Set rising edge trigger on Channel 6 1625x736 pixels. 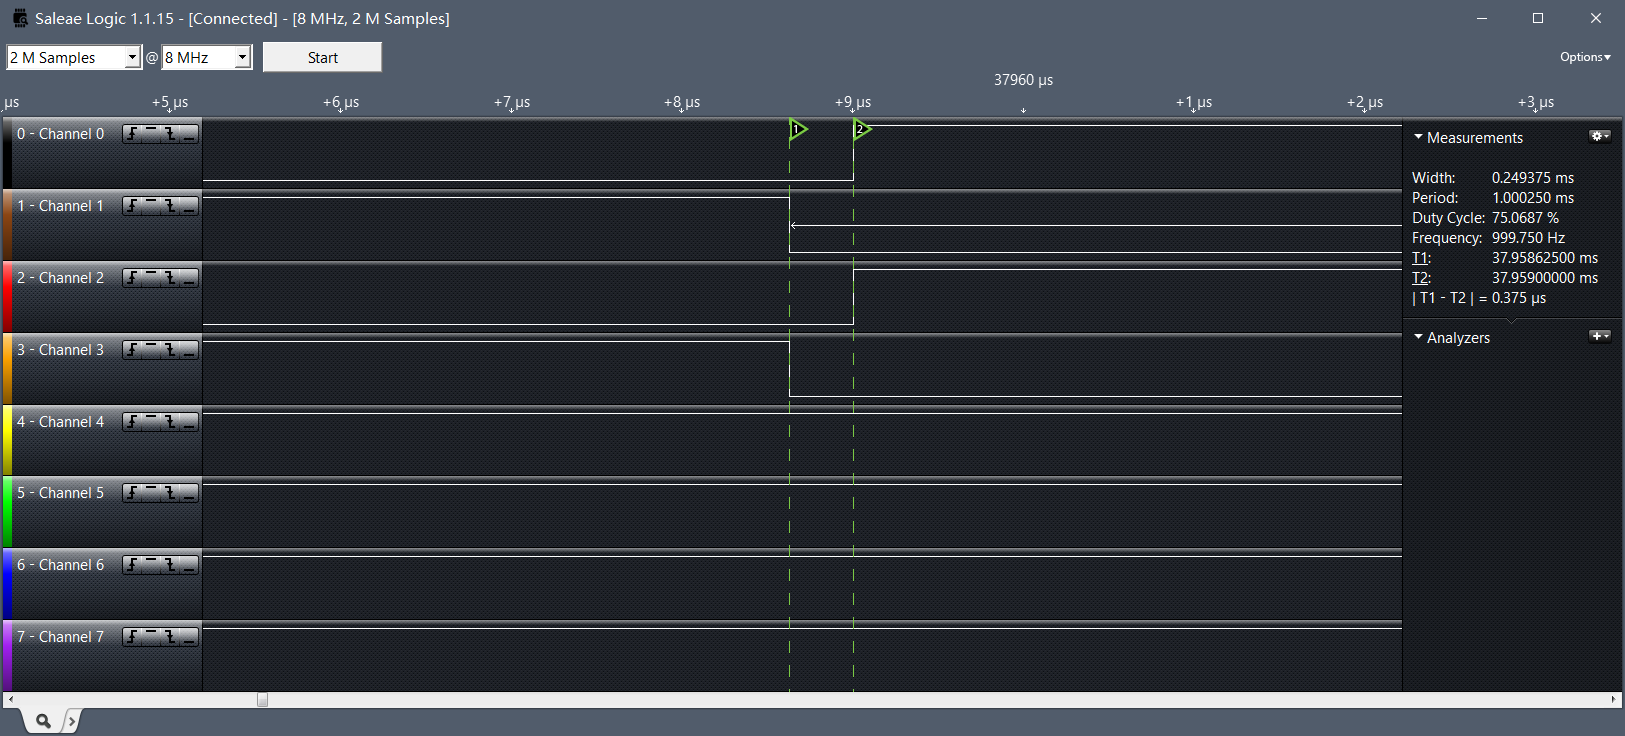point(132,565)
